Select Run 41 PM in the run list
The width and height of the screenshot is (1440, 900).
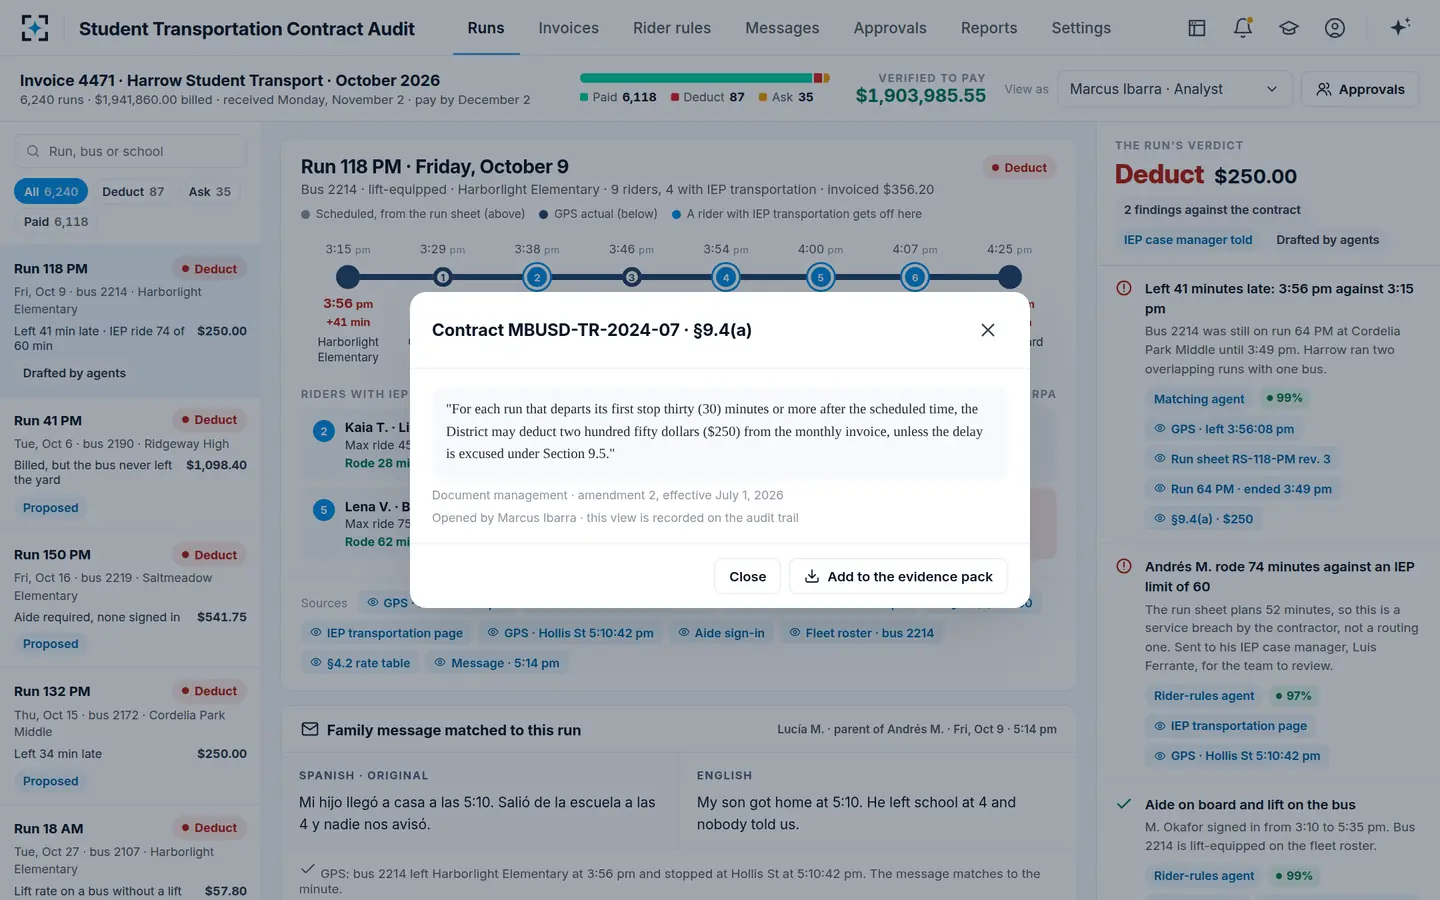130,464
